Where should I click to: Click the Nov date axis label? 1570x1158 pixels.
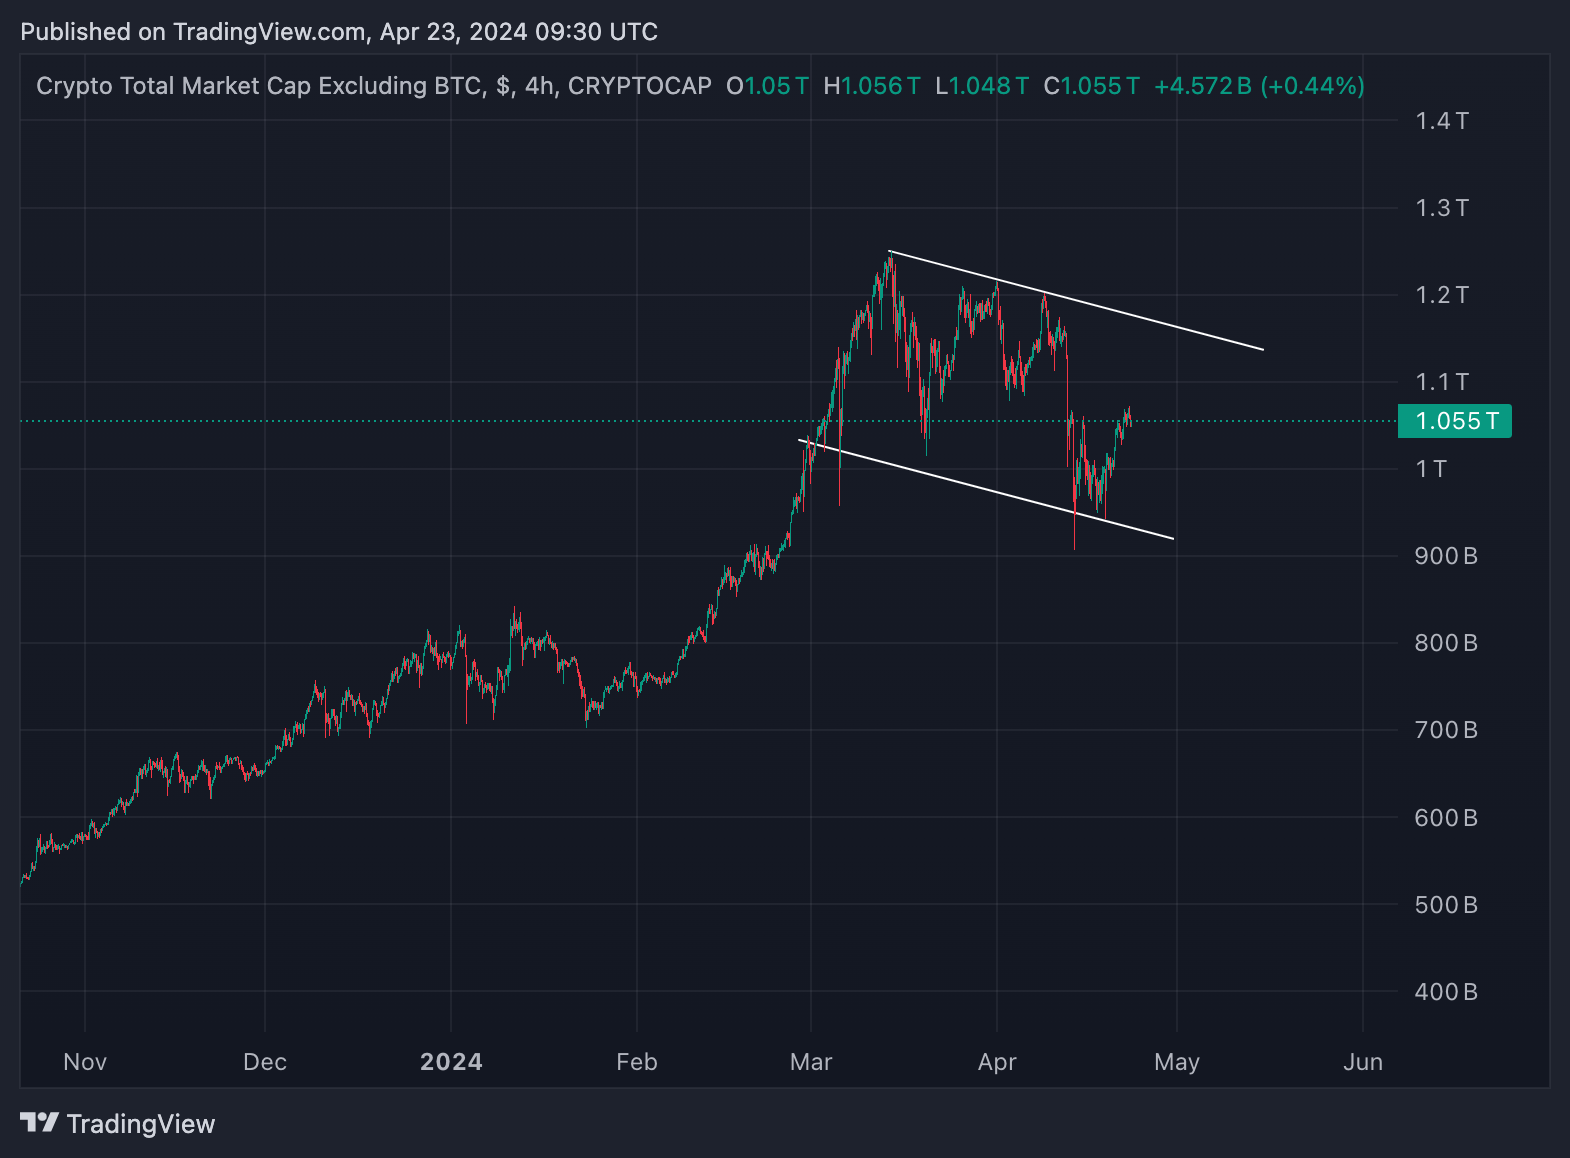coord(85,1062)
